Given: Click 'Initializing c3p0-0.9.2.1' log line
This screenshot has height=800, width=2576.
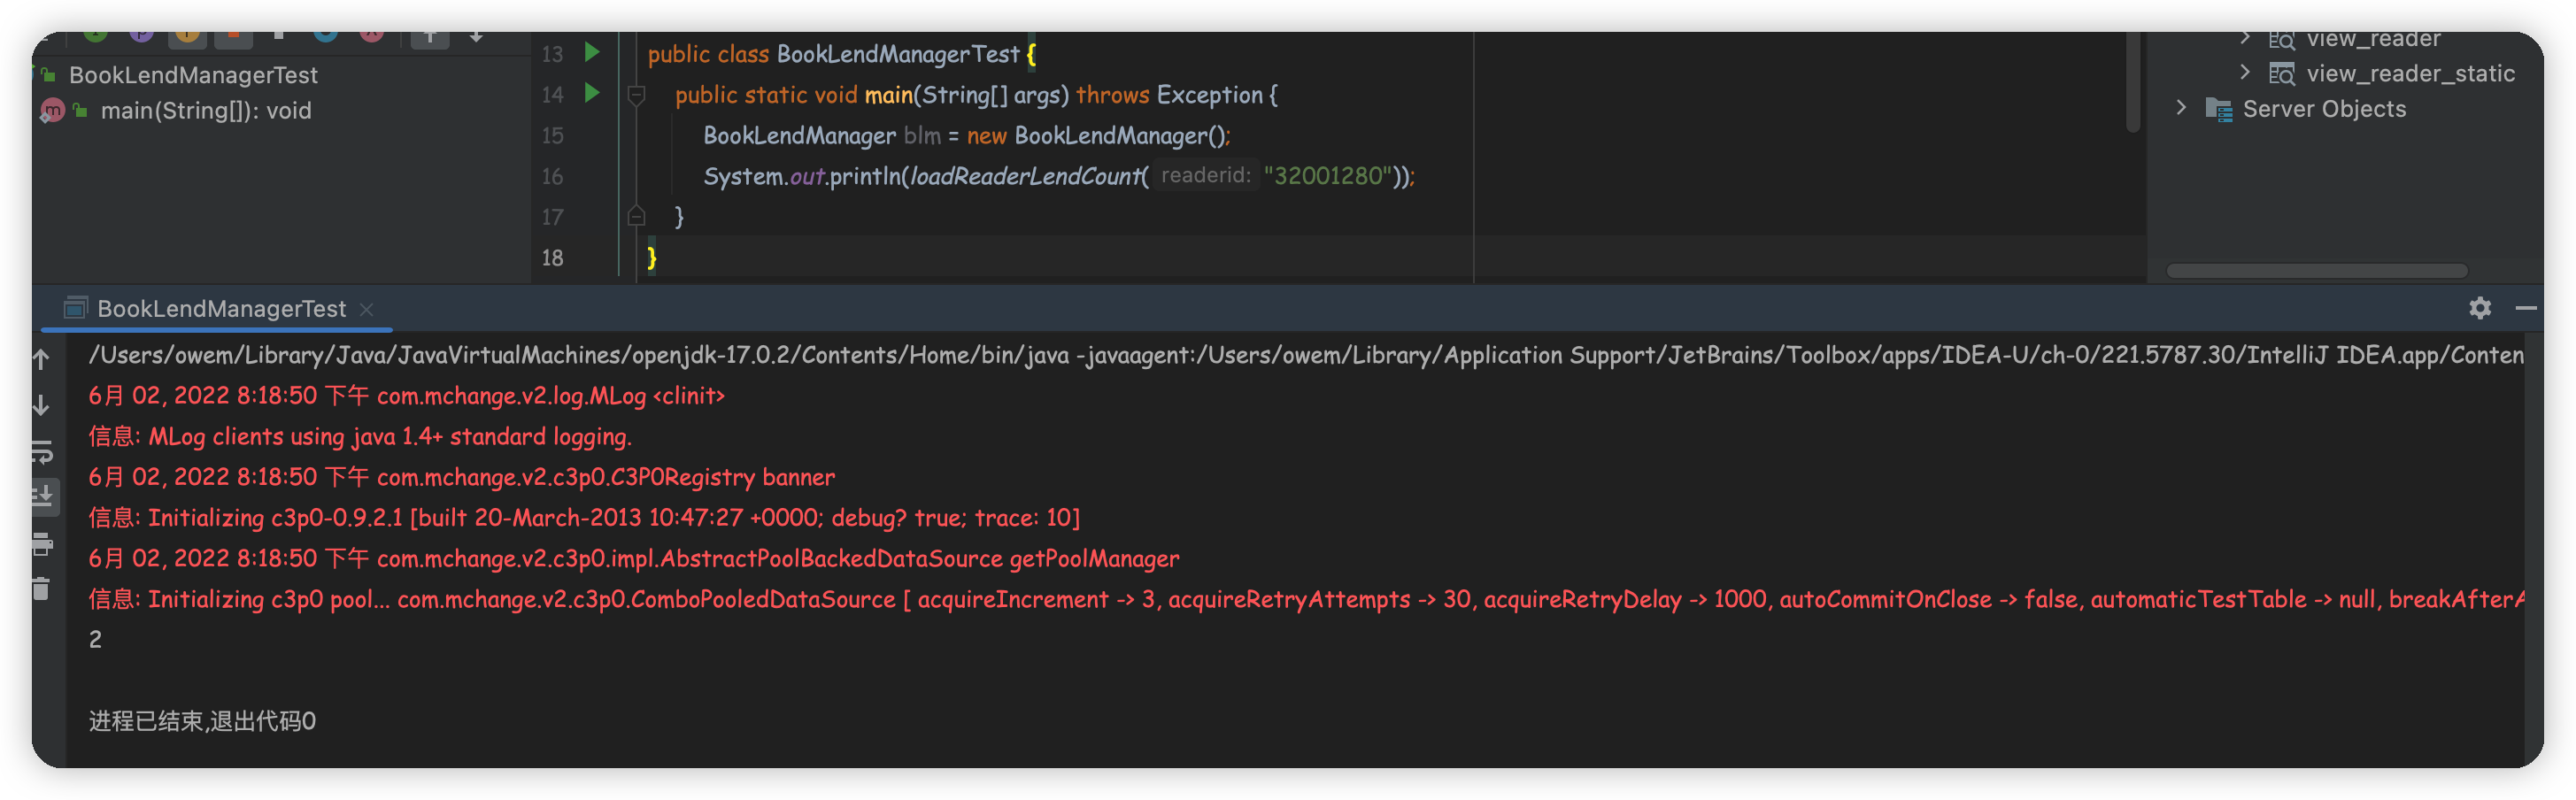Looking at the screenshot, I should point(584,518).
